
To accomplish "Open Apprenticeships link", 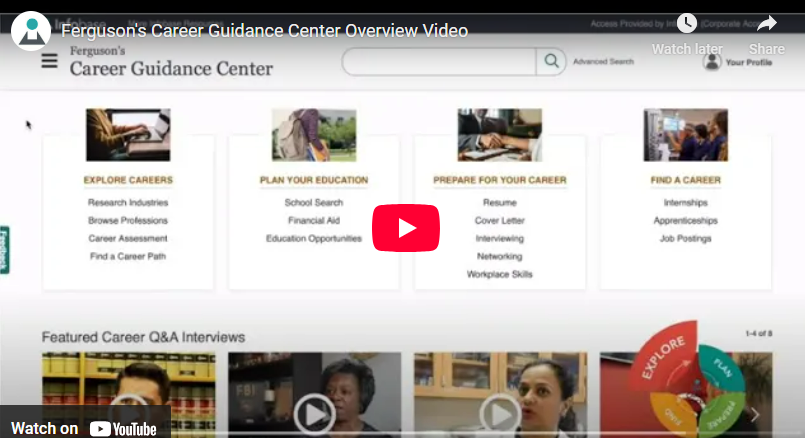I will (x=685, y=220).
